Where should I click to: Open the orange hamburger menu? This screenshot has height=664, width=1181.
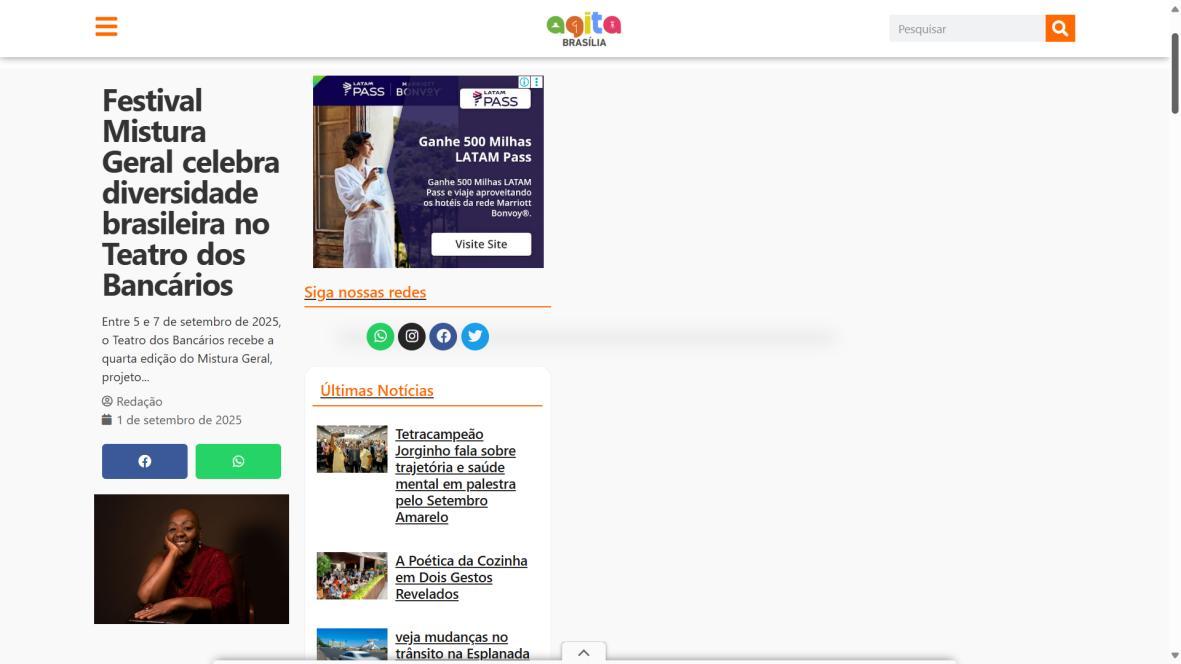coord(106,26)
